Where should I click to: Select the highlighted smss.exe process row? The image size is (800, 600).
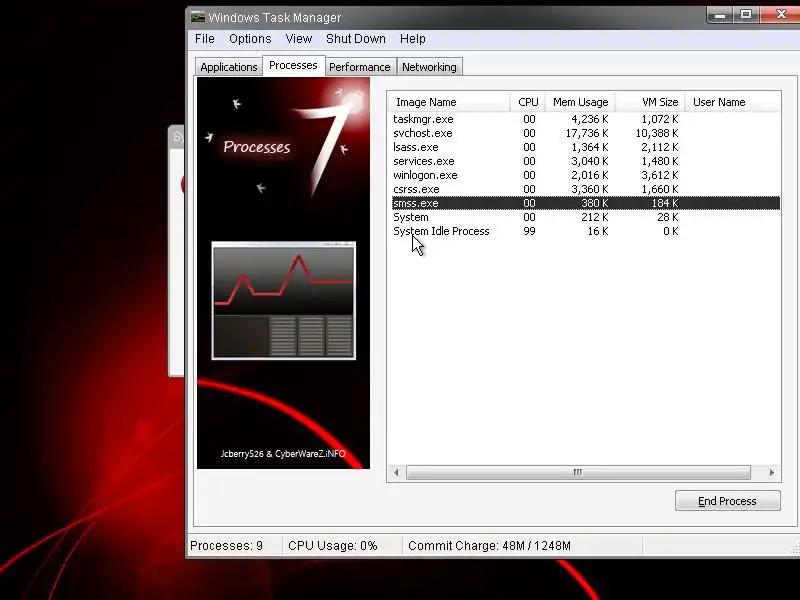(586, 203)
